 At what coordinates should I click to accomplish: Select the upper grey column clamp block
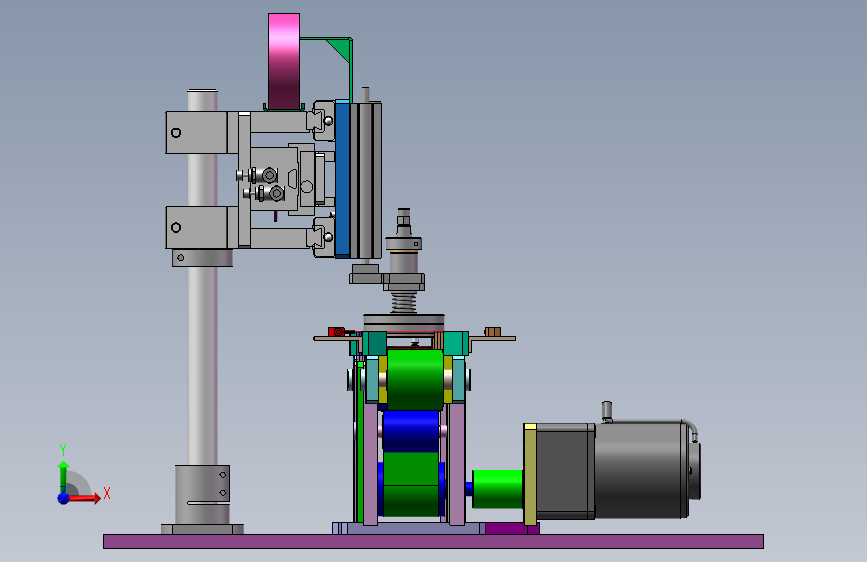[x=197, y=133]
